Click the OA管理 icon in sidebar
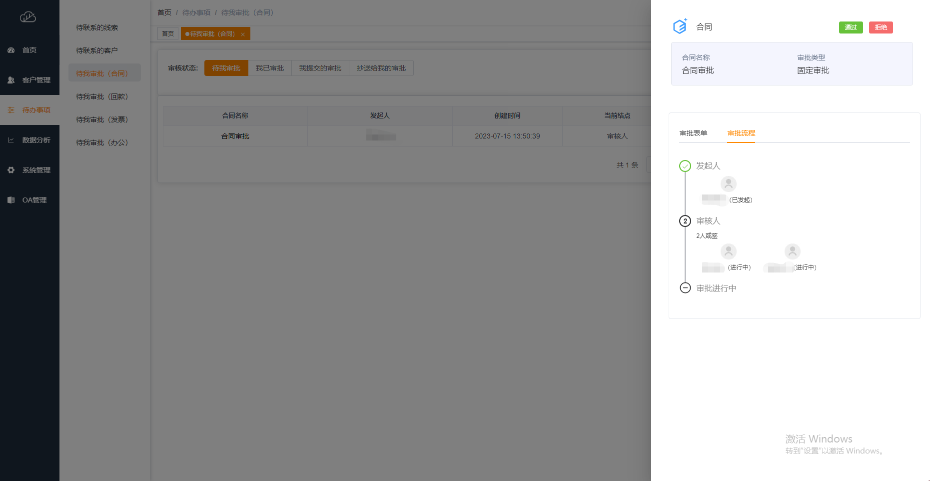This screenshot has height=481, width=930. point(11,200)
